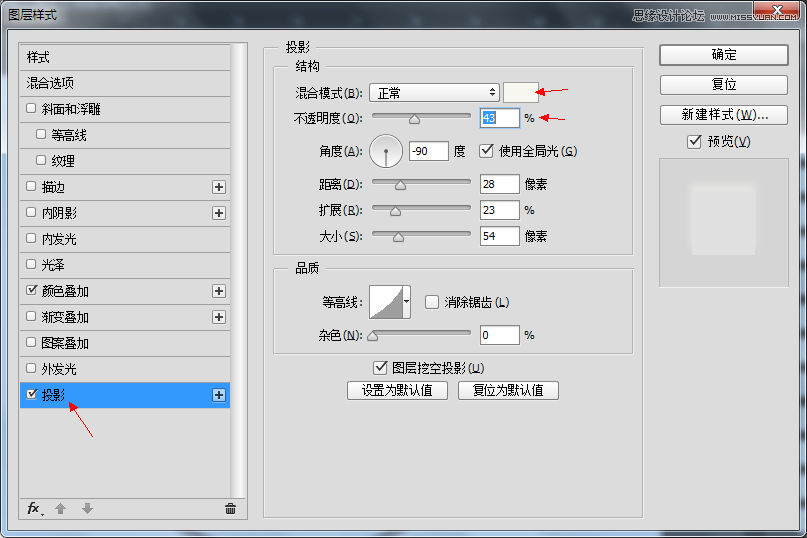
Task: Move effect down with down arrow icon
Action: pos(87,509)
